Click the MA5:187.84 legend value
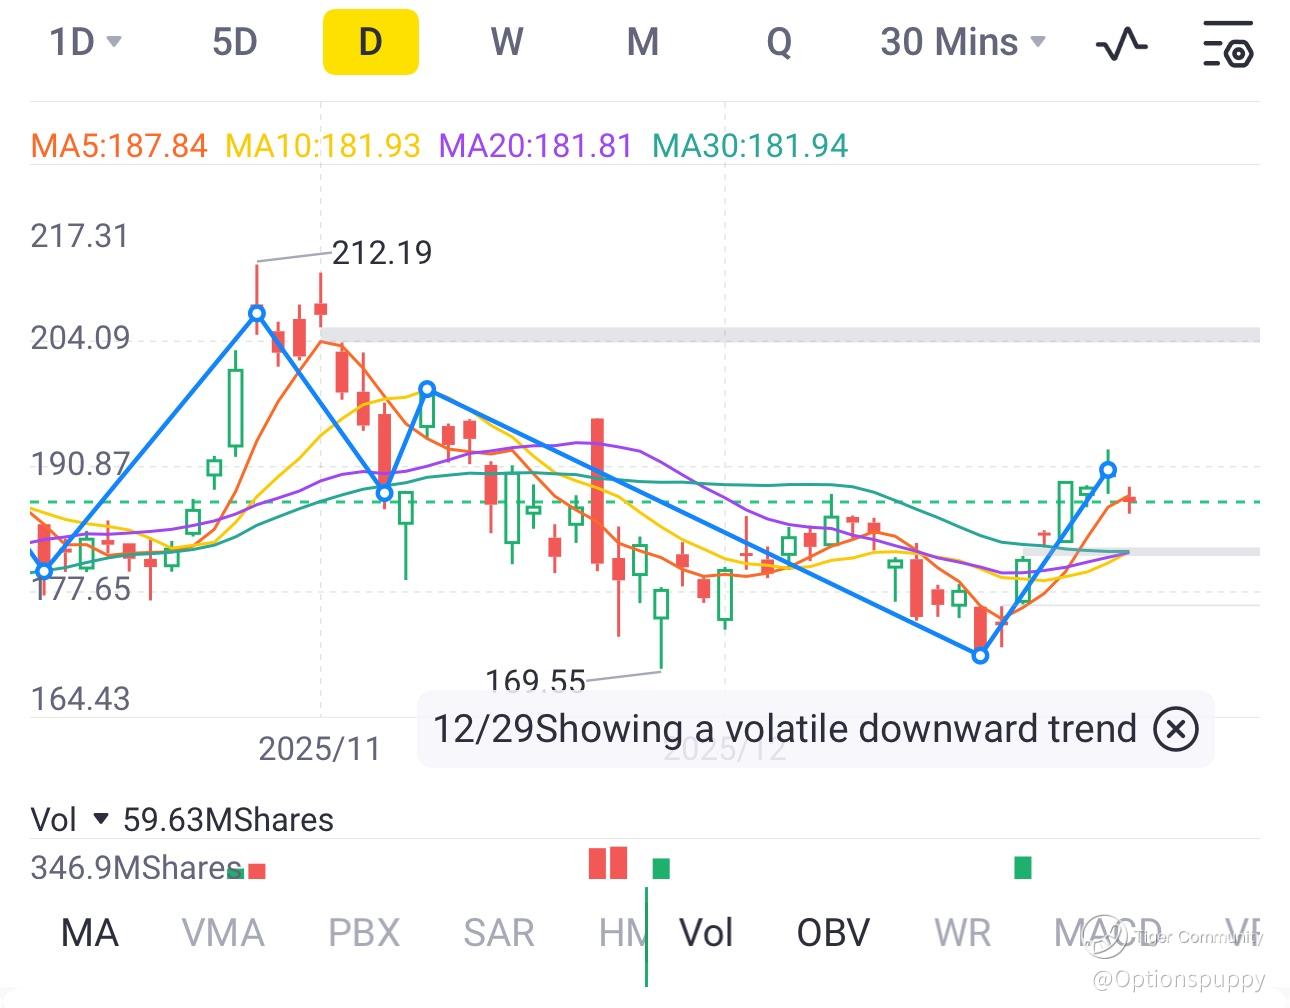The height and width of the screenshot is (1008, 1290). 119,146
